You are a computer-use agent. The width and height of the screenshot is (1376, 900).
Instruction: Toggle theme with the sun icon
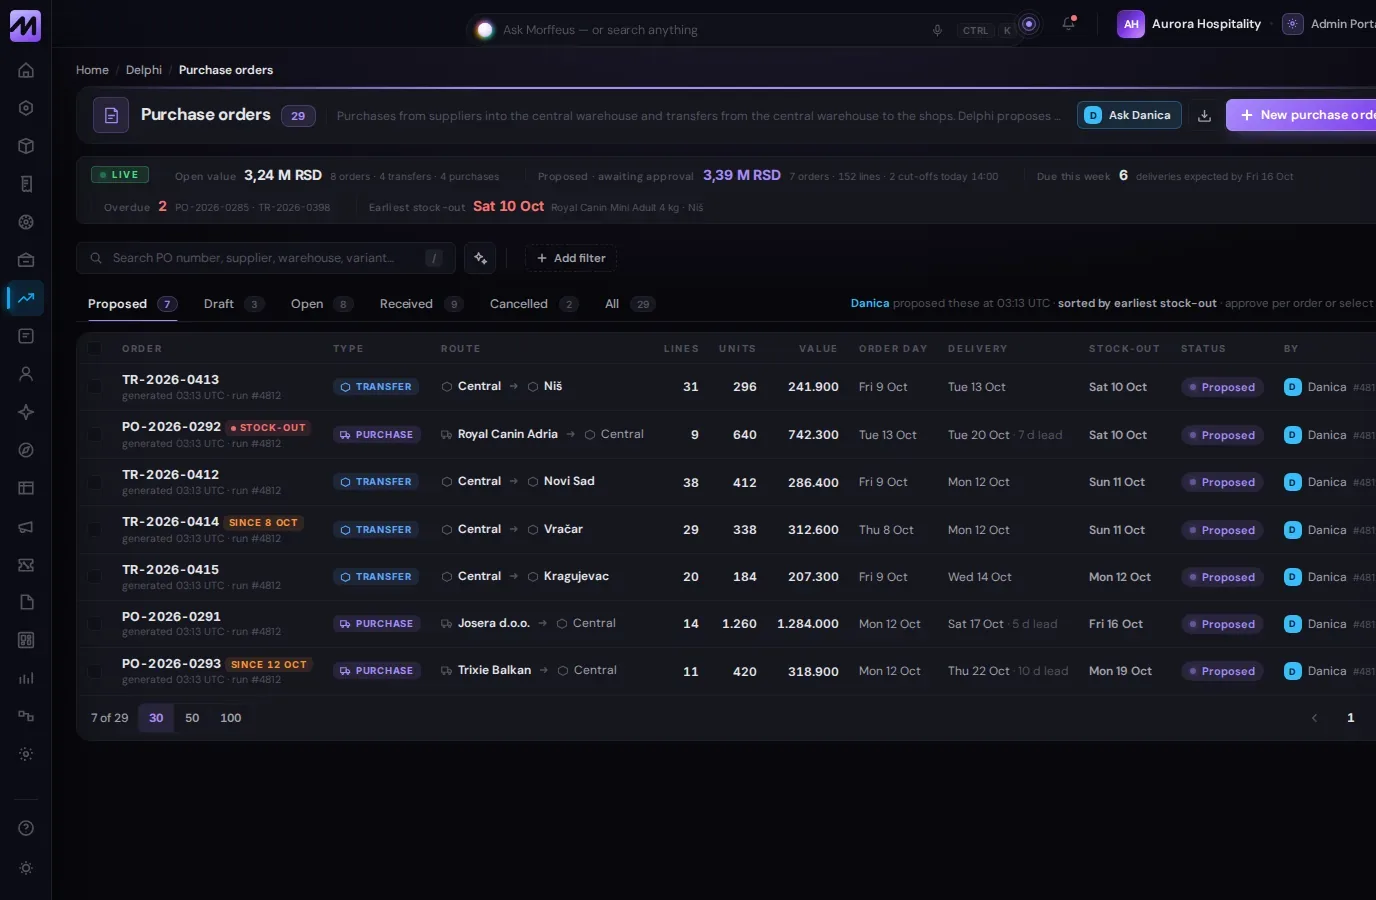[26, 868]
